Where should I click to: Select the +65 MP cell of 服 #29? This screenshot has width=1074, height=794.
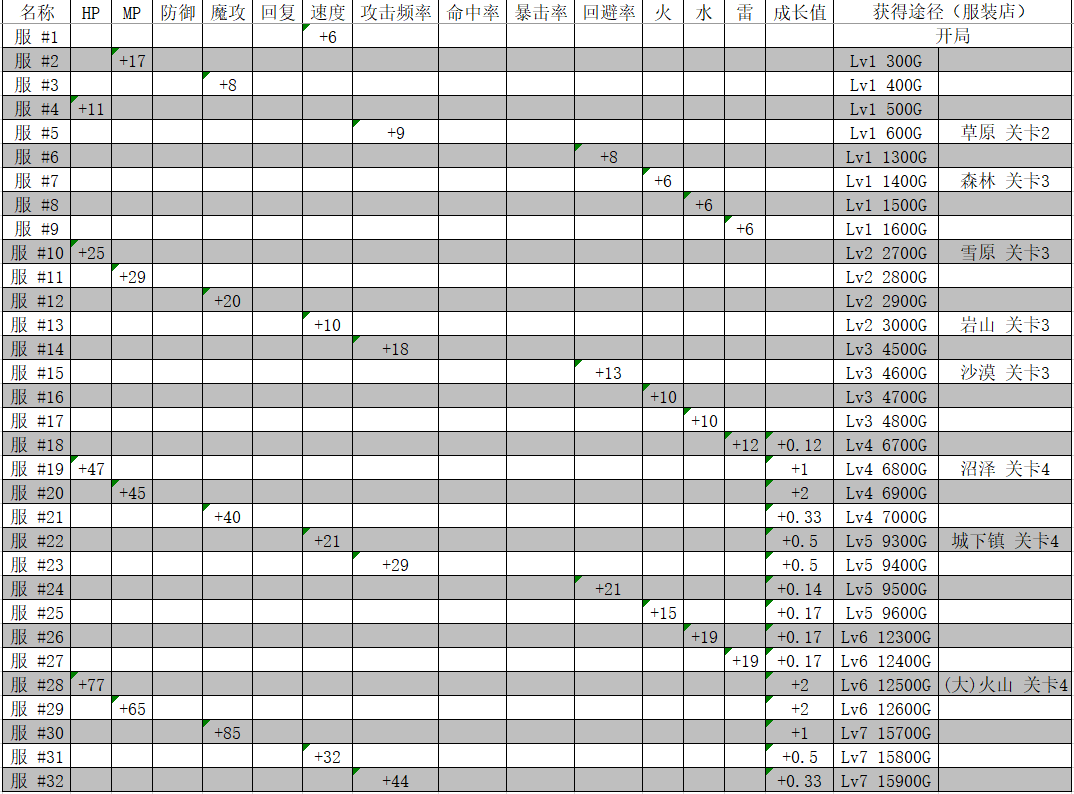click(x=132, y=708)
